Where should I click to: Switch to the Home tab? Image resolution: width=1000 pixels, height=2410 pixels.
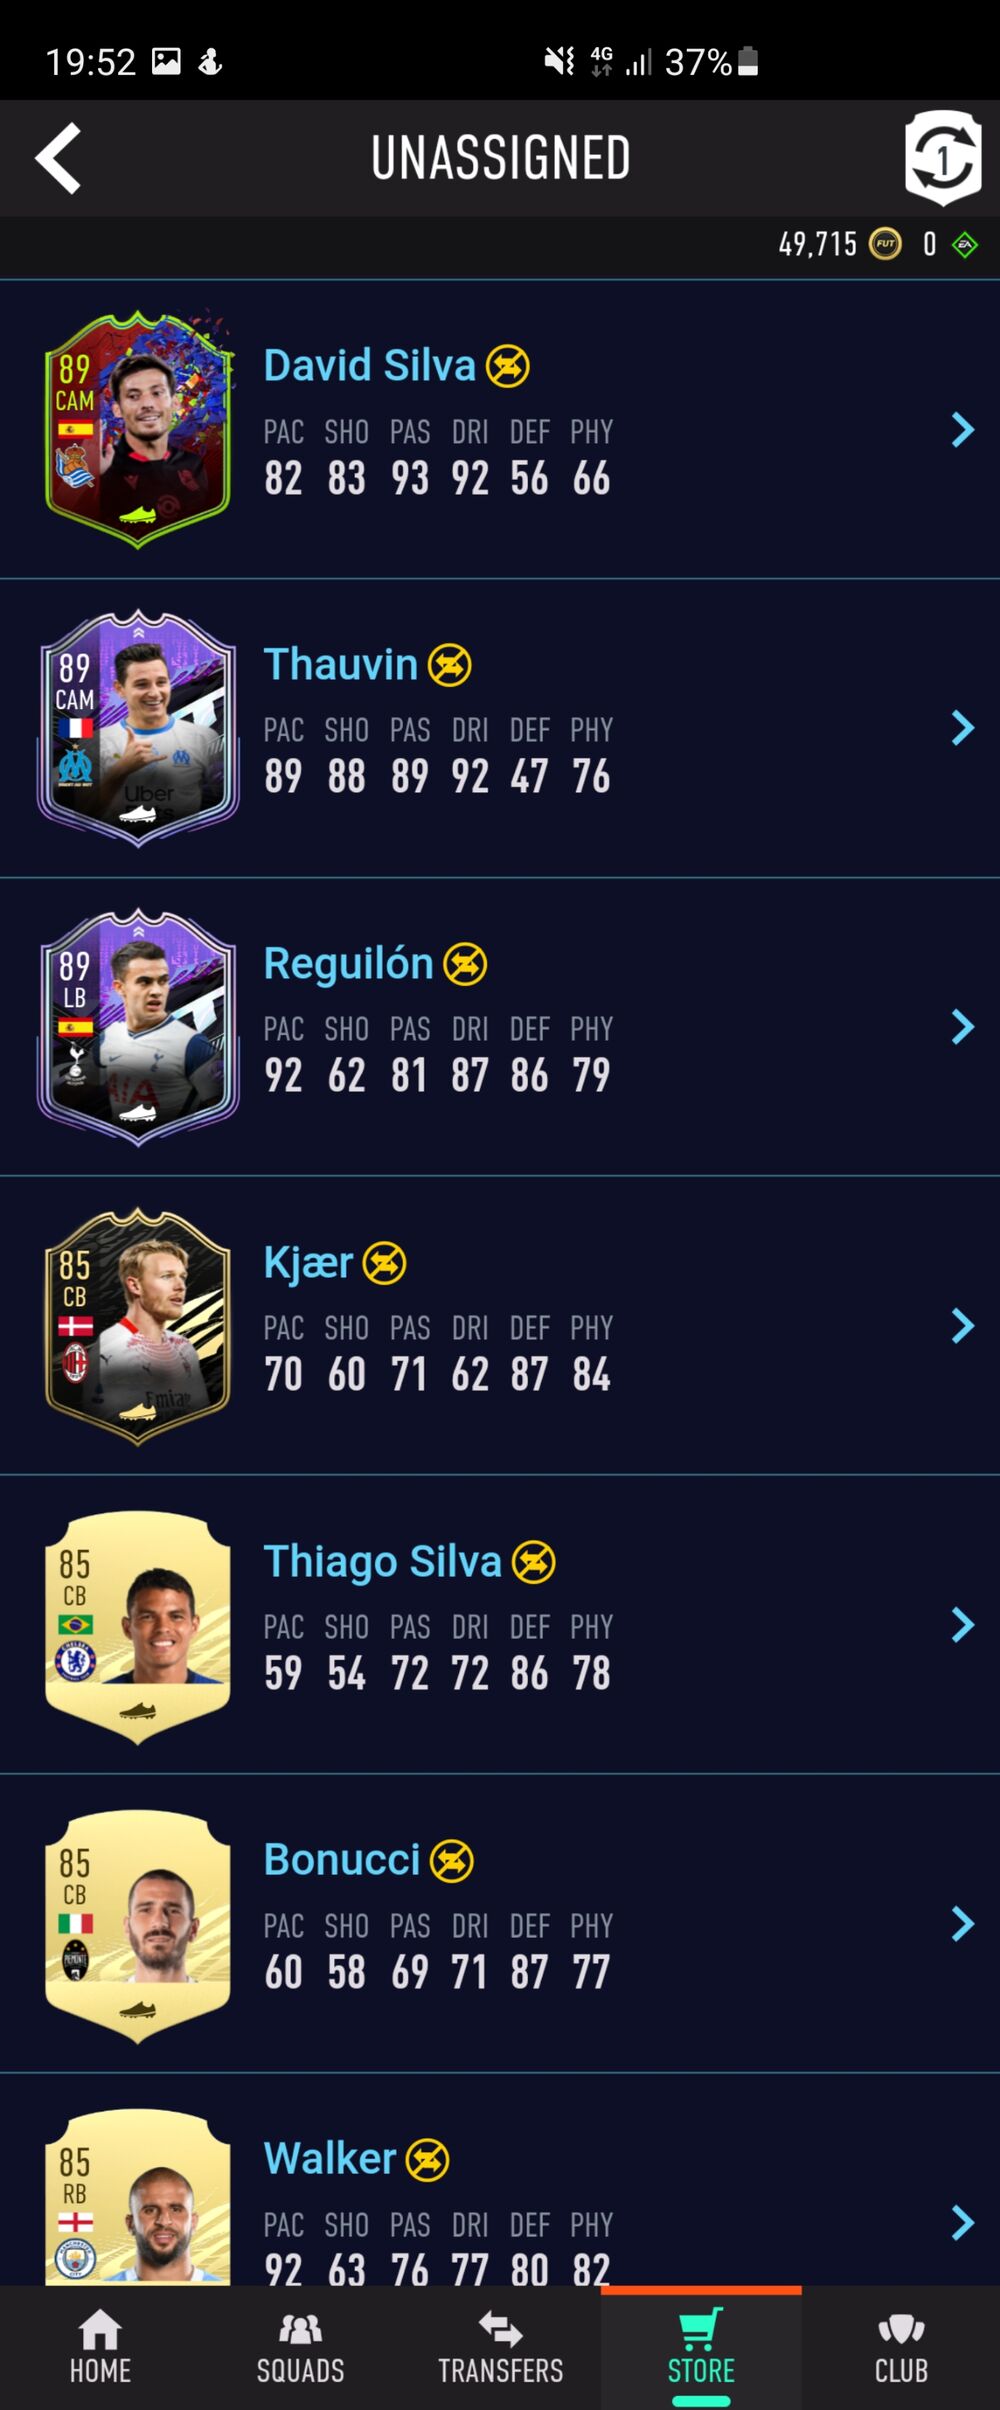100,2347
